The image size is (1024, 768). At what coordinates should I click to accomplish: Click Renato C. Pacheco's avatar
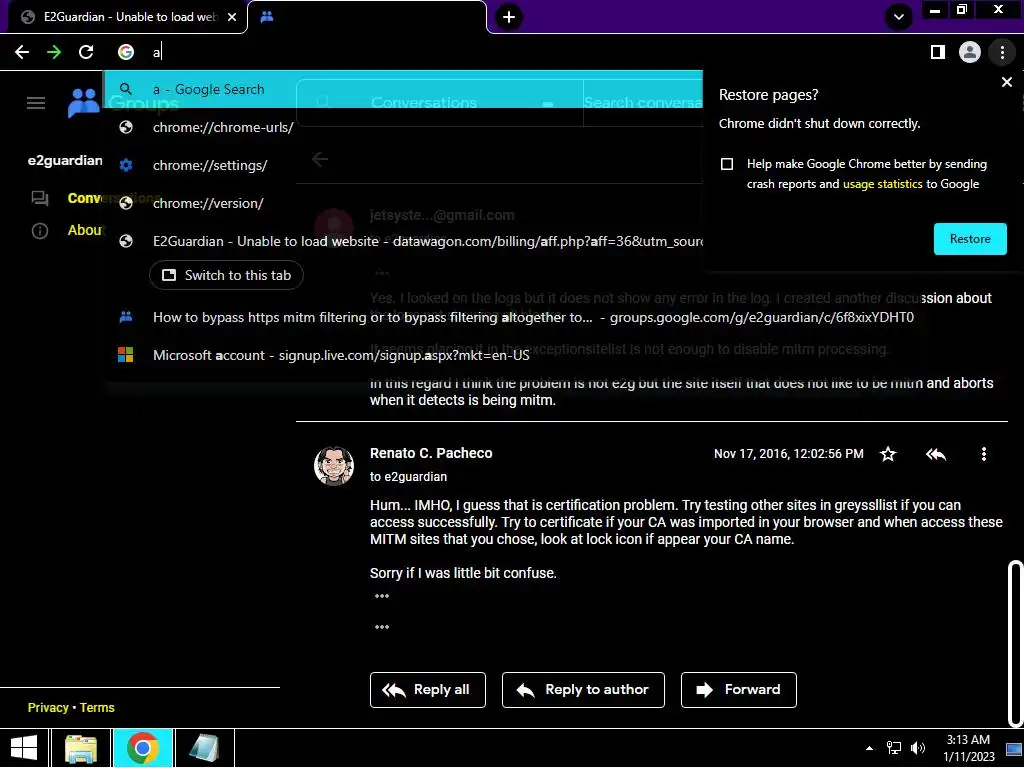[x=334, y=466]
